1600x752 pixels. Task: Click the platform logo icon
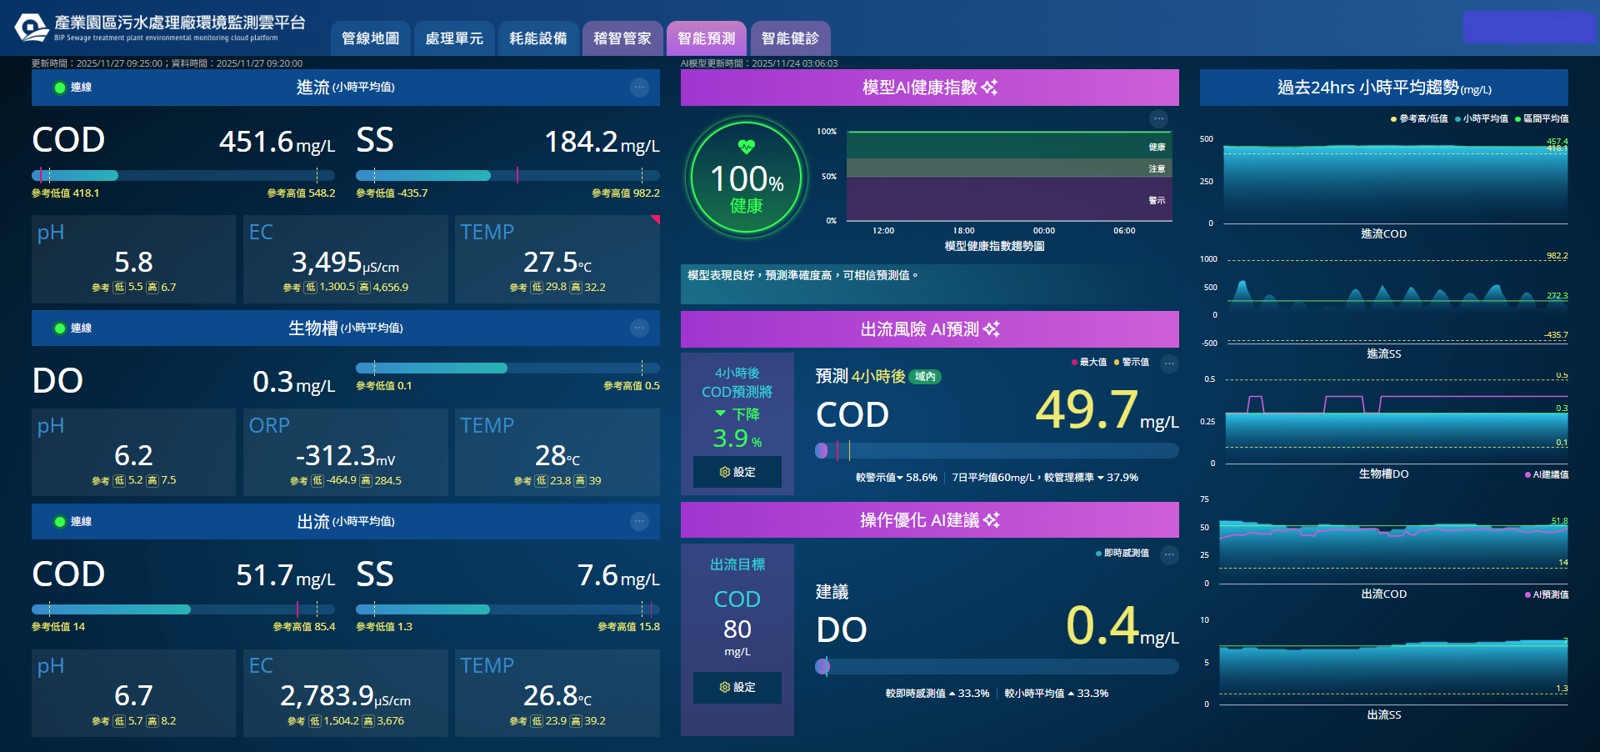tap(31, 28)
